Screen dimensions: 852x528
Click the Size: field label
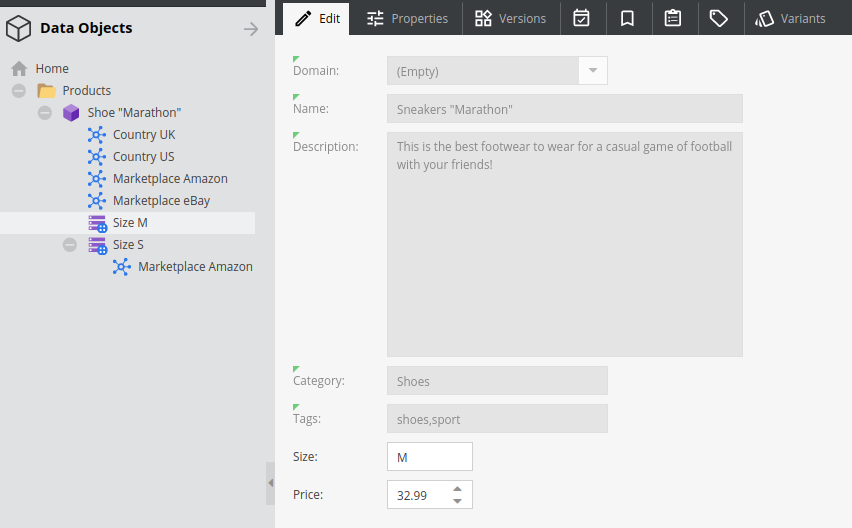coord(305,457)
